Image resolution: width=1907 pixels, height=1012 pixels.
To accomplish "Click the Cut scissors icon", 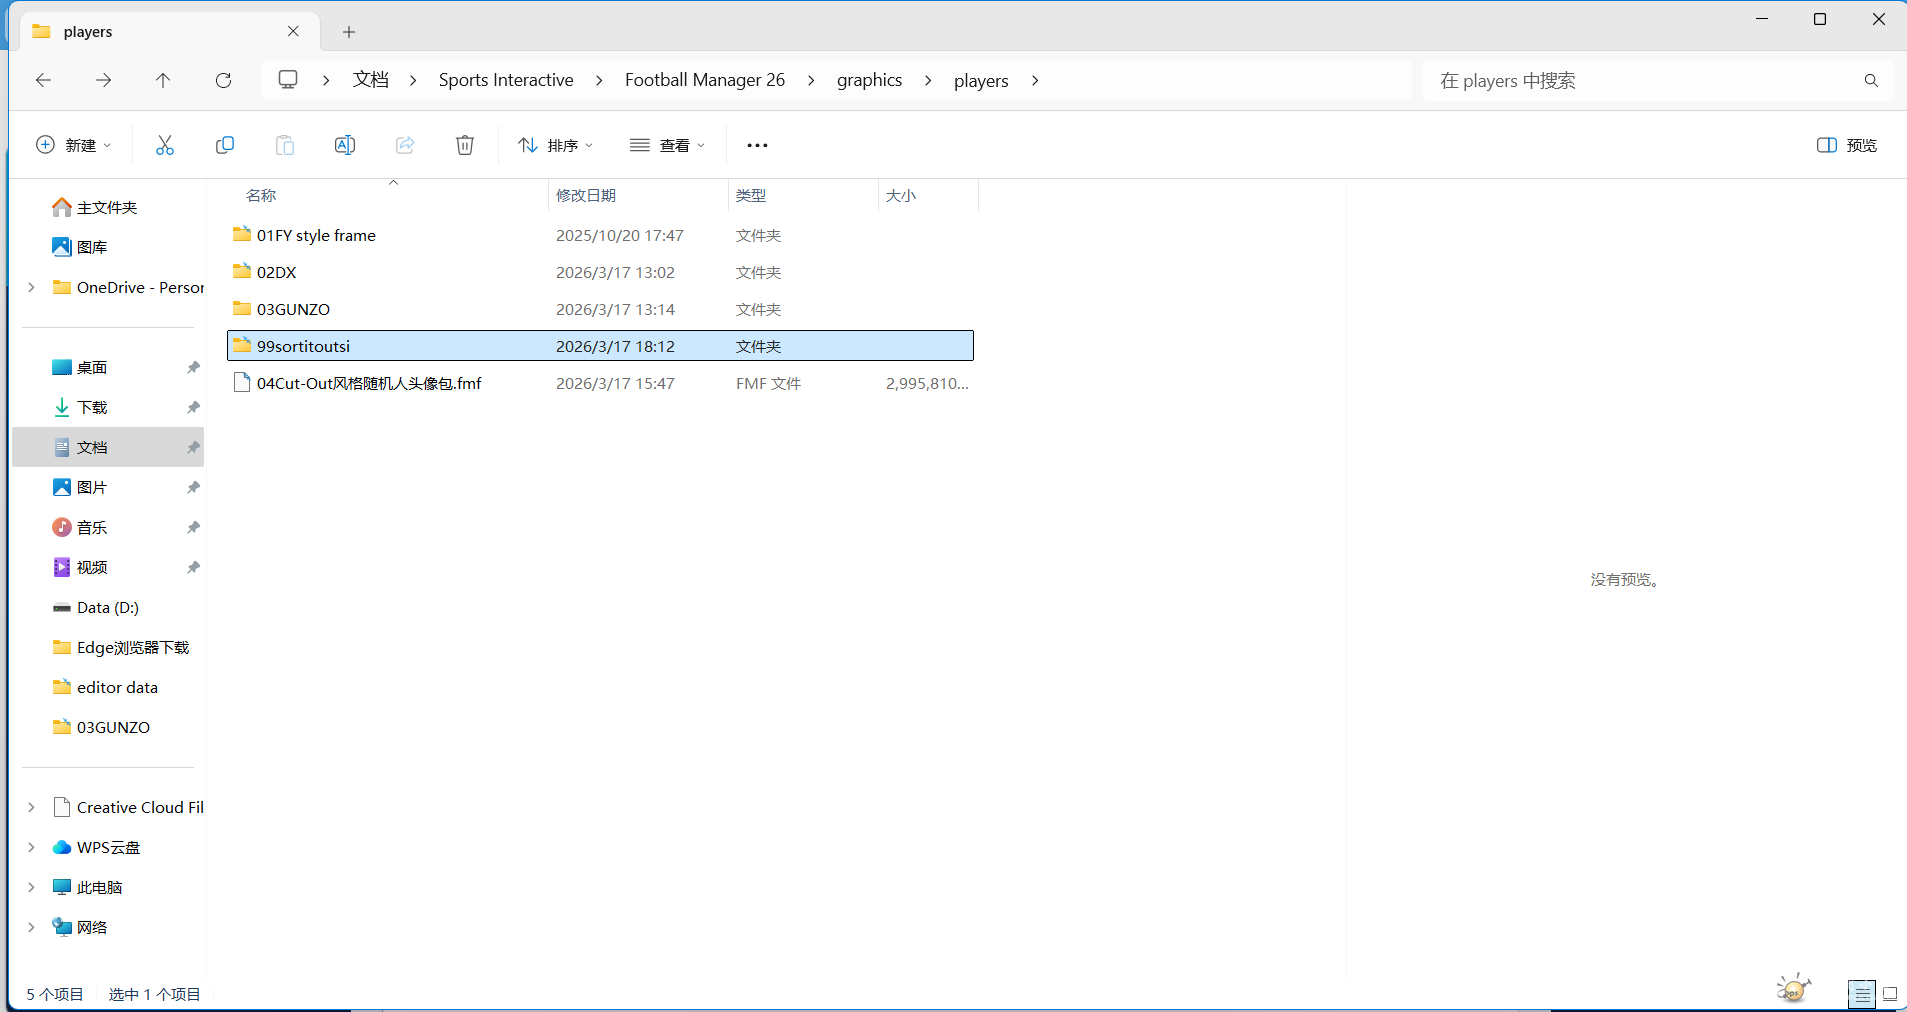I will click(165, 145).
